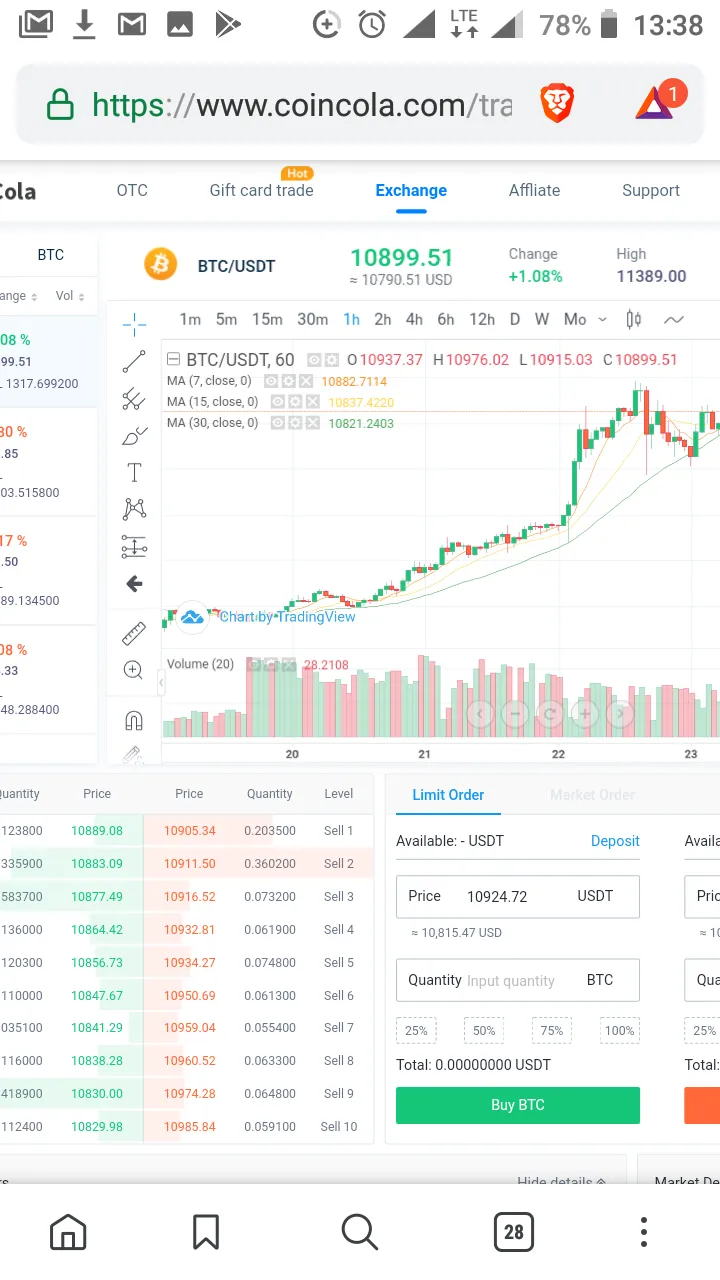This screenshot has width=720, height=1280.
Task: Select the prediction and measurement tool
Action: pyautogui.click(x=134, y=546)
